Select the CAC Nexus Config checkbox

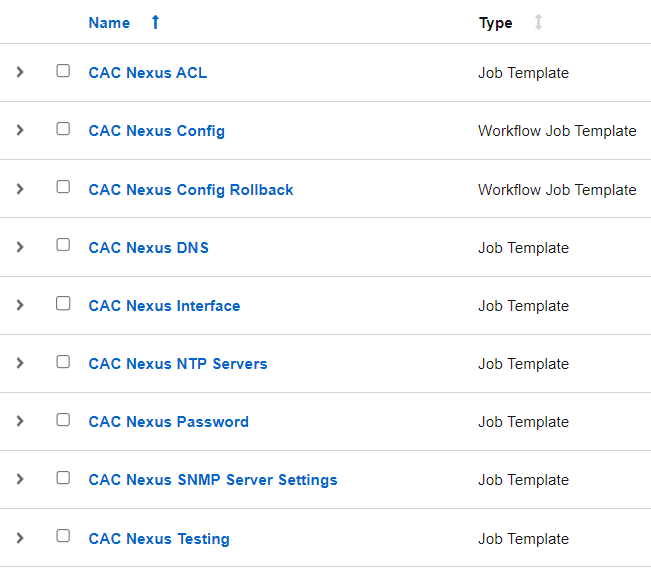click(x=63, y=129)
